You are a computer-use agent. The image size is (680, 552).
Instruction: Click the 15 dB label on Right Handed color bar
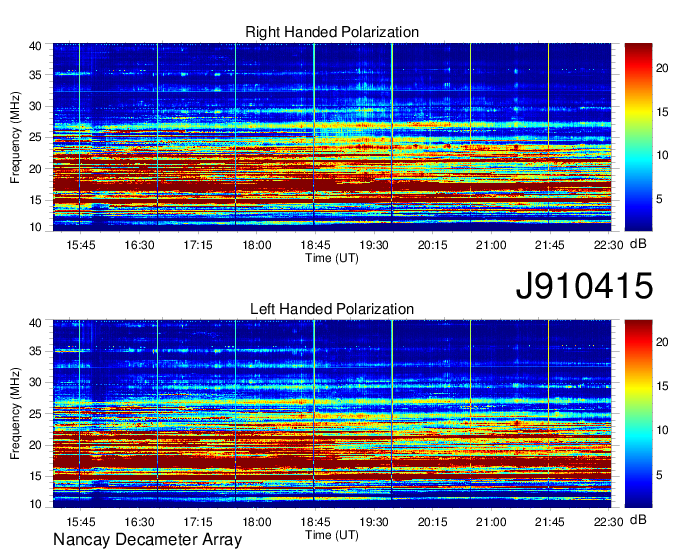click(x=662, y=112)
